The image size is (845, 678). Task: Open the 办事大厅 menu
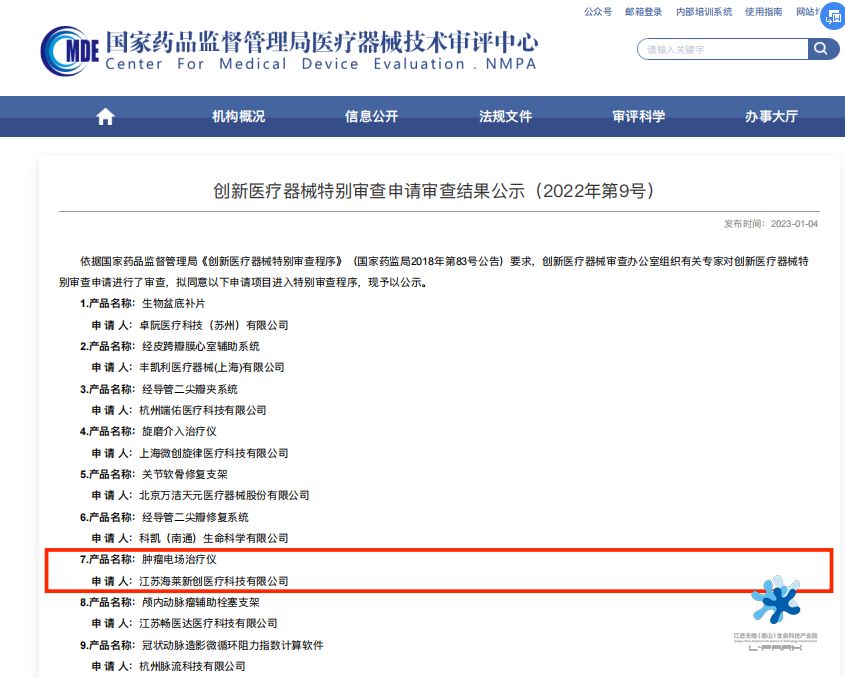[x=771, y=117]
